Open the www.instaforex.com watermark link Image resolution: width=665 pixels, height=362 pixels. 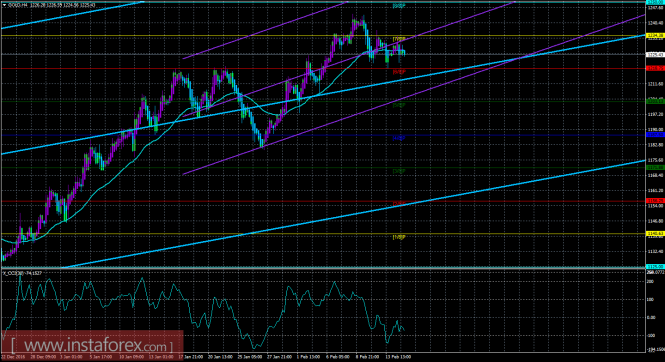[91, 345]
